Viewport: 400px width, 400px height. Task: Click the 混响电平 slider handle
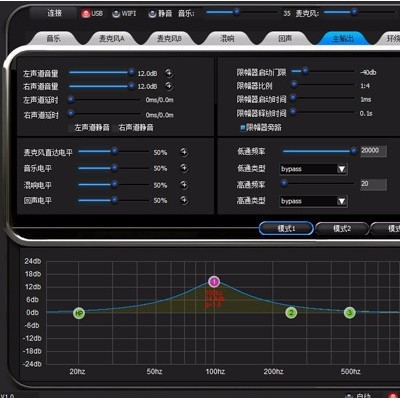114,184
